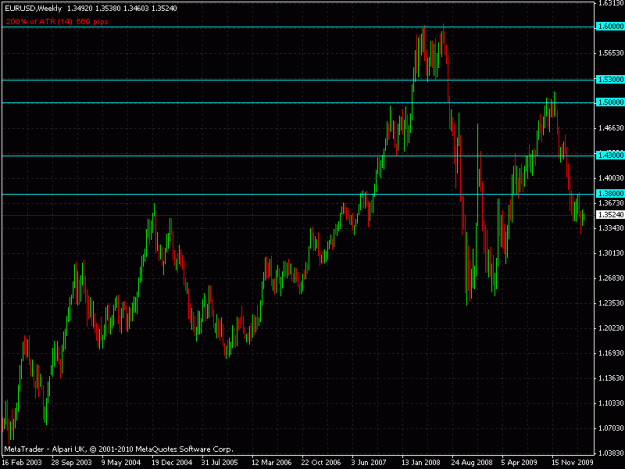Click the 1.23530 price axis label
Image resolution: width=625 pixels, height=469 pixels.
pos(611,303)
